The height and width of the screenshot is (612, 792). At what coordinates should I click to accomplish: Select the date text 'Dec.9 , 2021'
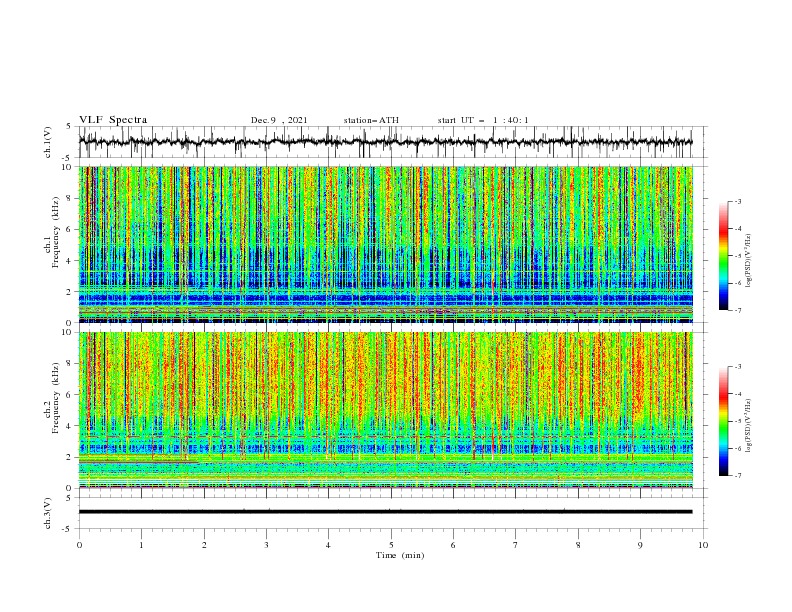tap(279, 120)
